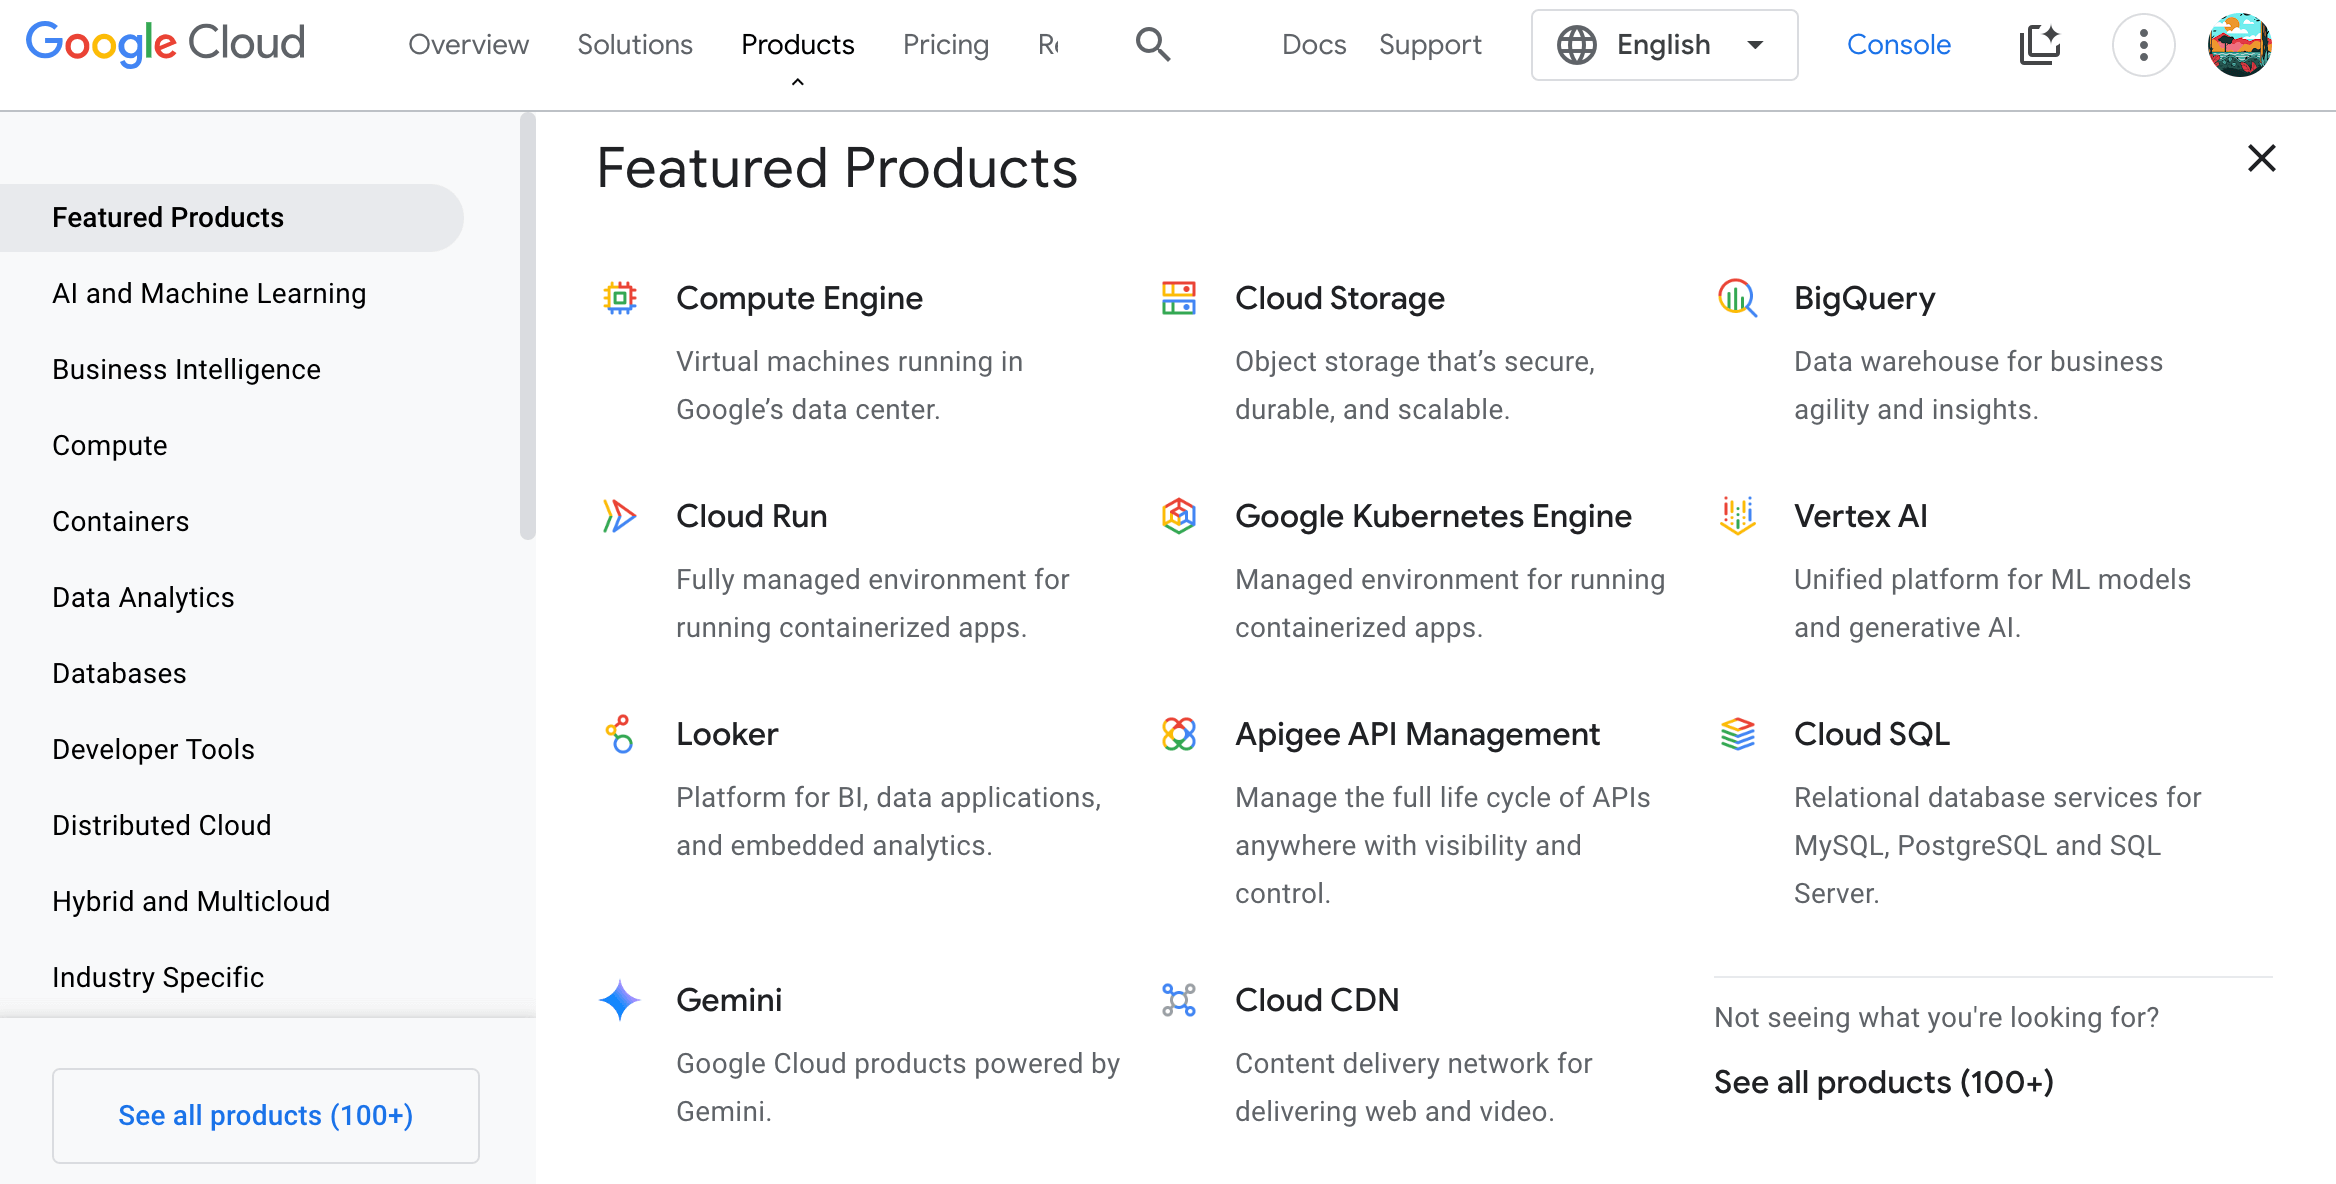The width and height of the screenshot is (2336, 1184).
Task: Select Developer Tools category
Action: pos(153,749)
